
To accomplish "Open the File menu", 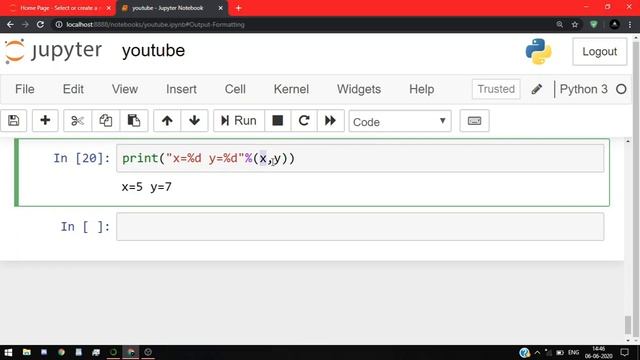I will click(x=24, y=89).
